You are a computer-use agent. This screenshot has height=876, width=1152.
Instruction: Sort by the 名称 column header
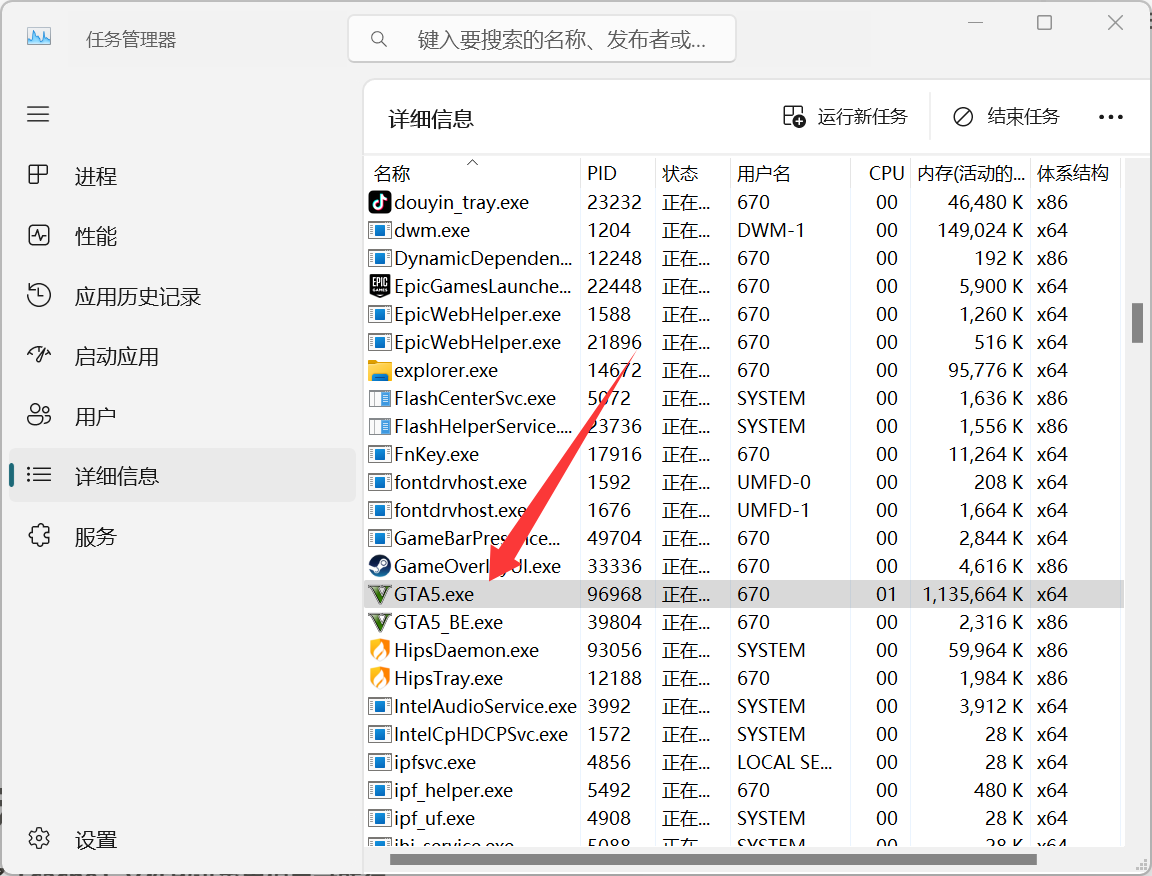(392, 173)
